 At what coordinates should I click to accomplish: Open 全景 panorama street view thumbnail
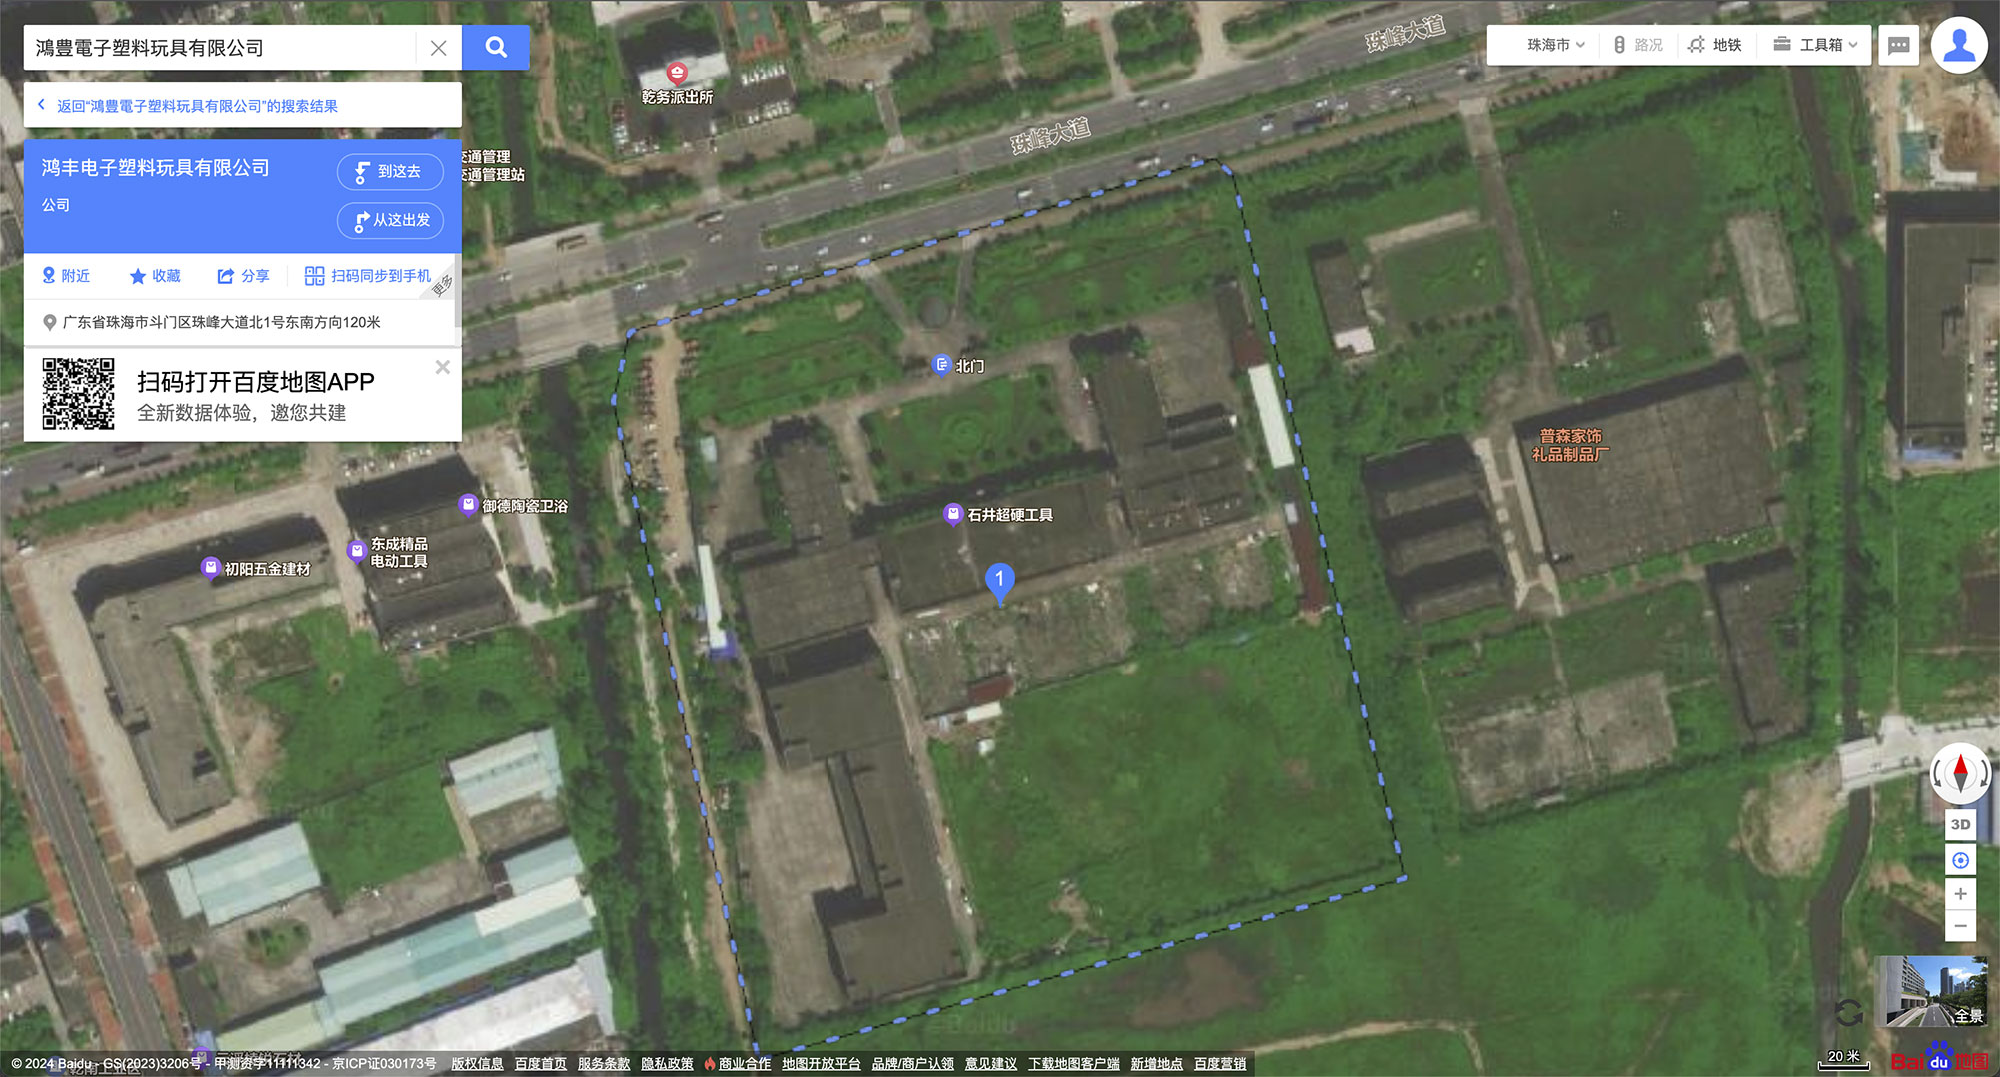1935,991
